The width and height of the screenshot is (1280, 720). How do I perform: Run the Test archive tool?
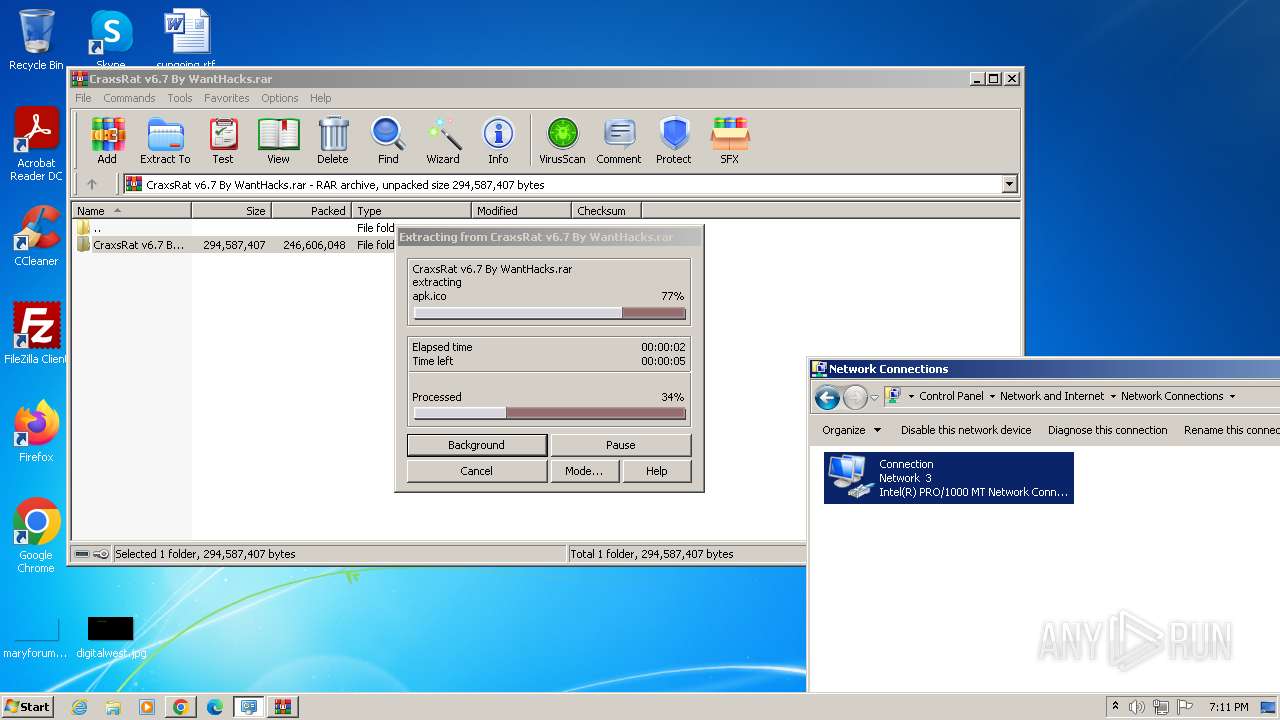[x=223, y=140]
